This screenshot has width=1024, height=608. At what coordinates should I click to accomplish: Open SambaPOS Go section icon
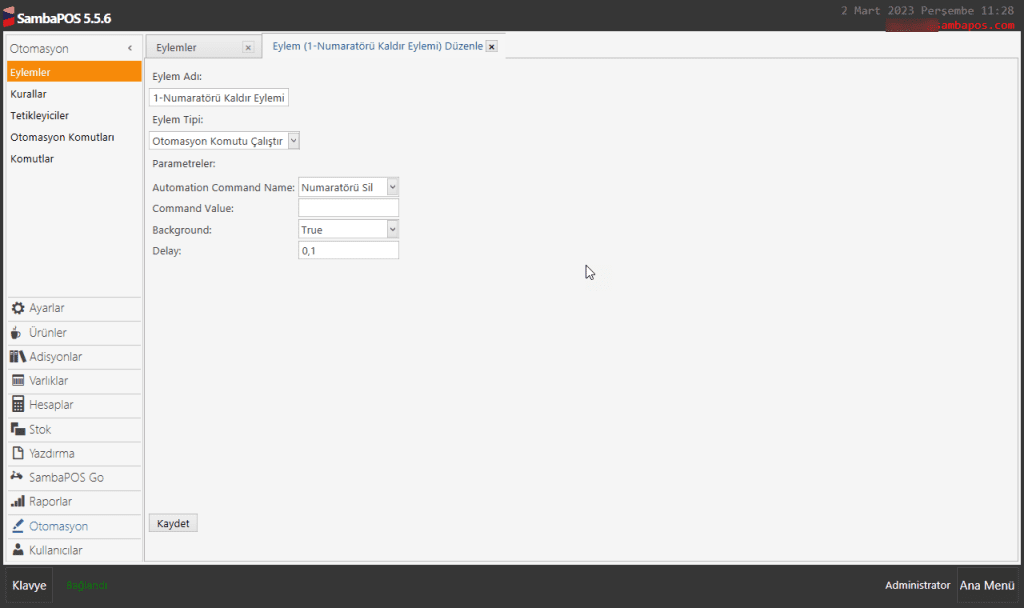(17, 477)
